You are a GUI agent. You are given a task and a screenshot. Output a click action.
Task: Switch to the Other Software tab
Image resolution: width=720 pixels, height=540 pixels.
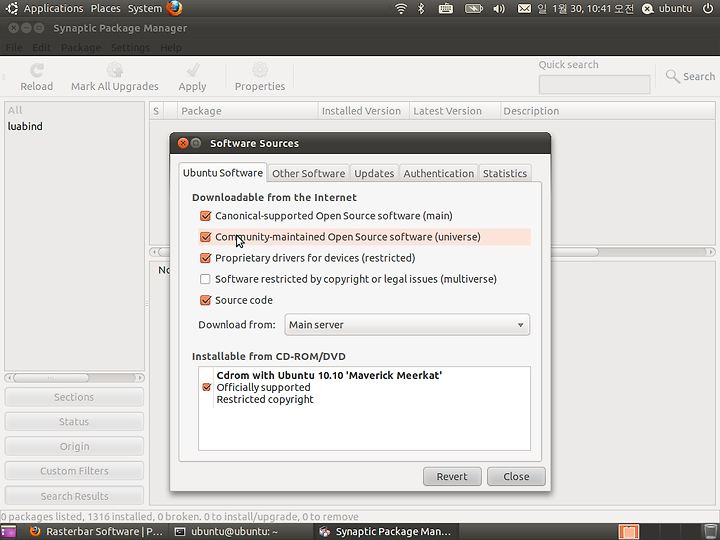click(309, 174)
